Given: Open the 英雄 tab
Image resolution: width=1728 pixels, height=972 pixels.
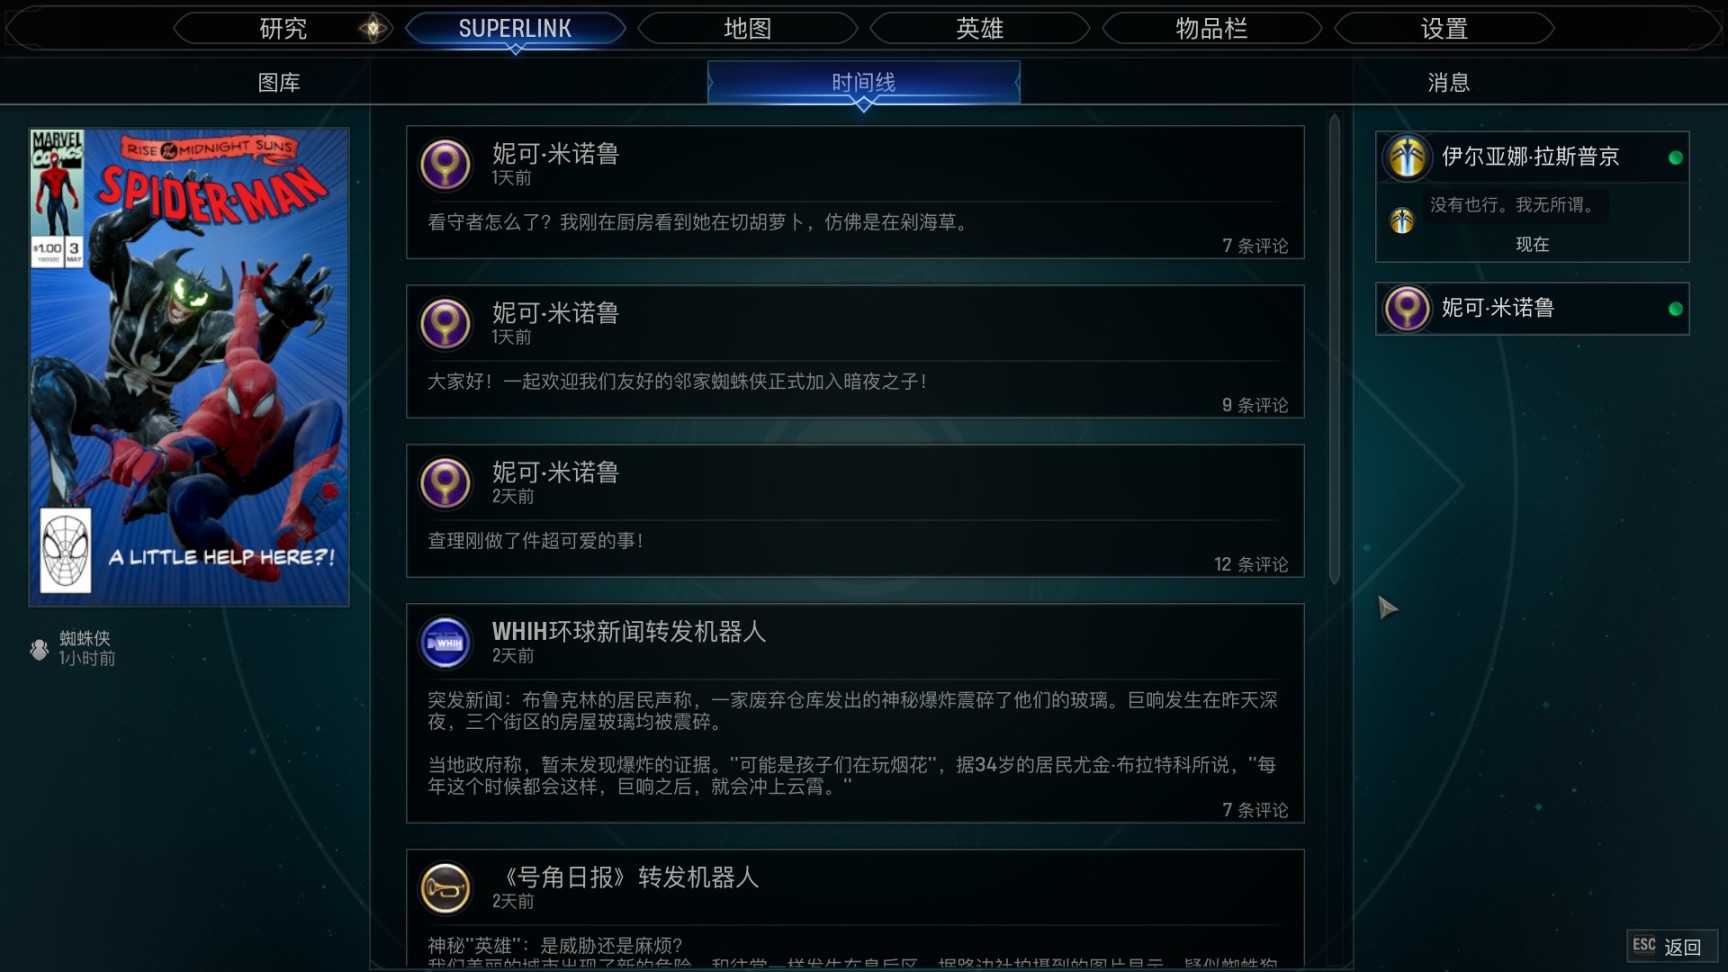Looking at the screenshot, I should [x=980, y=29].
